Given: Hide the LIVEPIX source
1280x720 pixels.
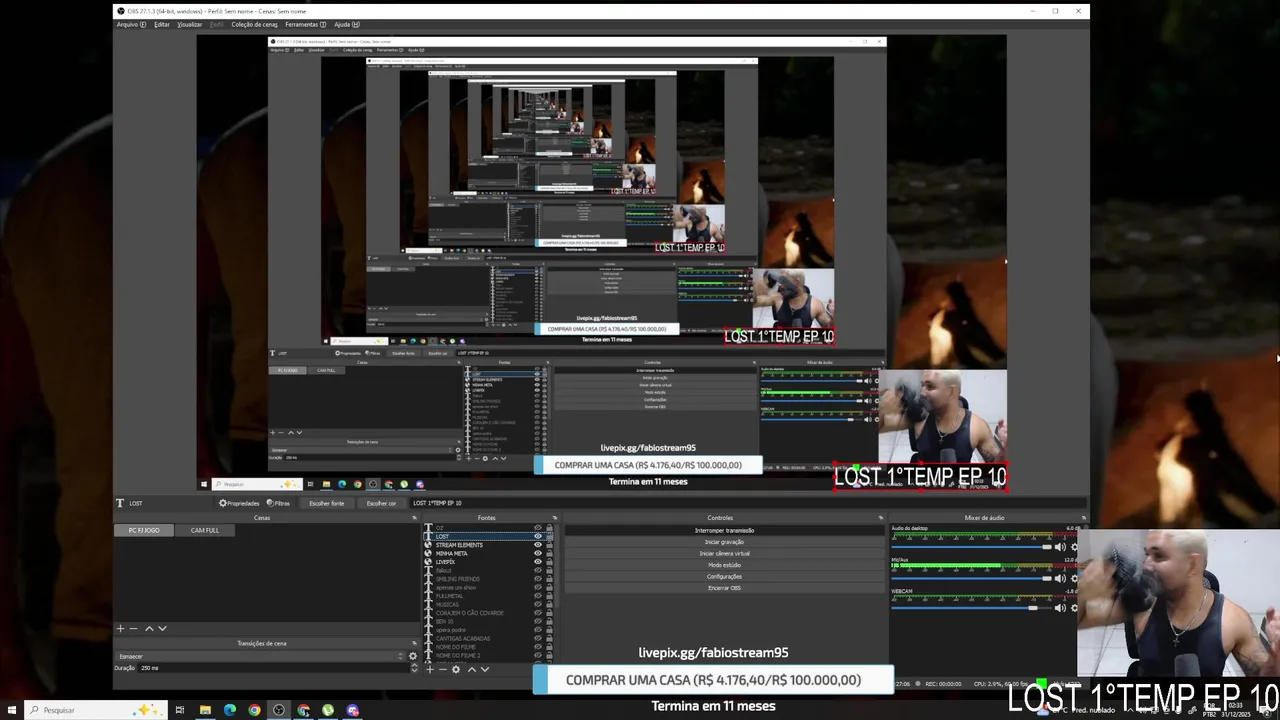Looking at the screenshot, I should (x=538, y=562).
